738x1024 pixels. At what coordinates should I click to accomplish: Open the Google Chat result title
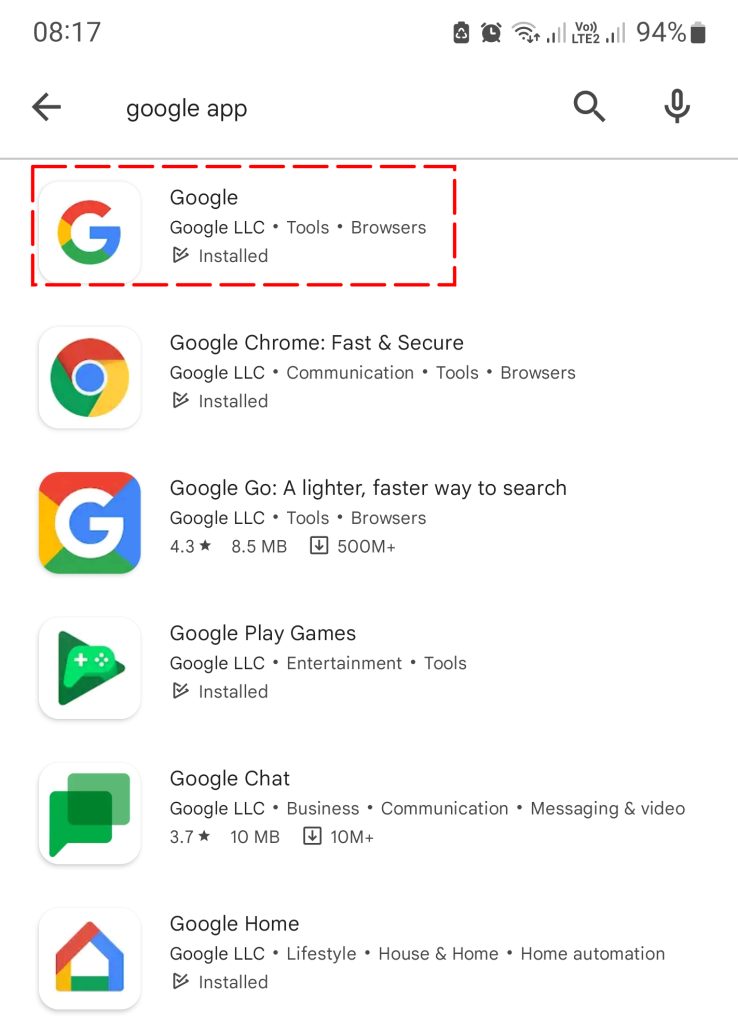(230, 778)
